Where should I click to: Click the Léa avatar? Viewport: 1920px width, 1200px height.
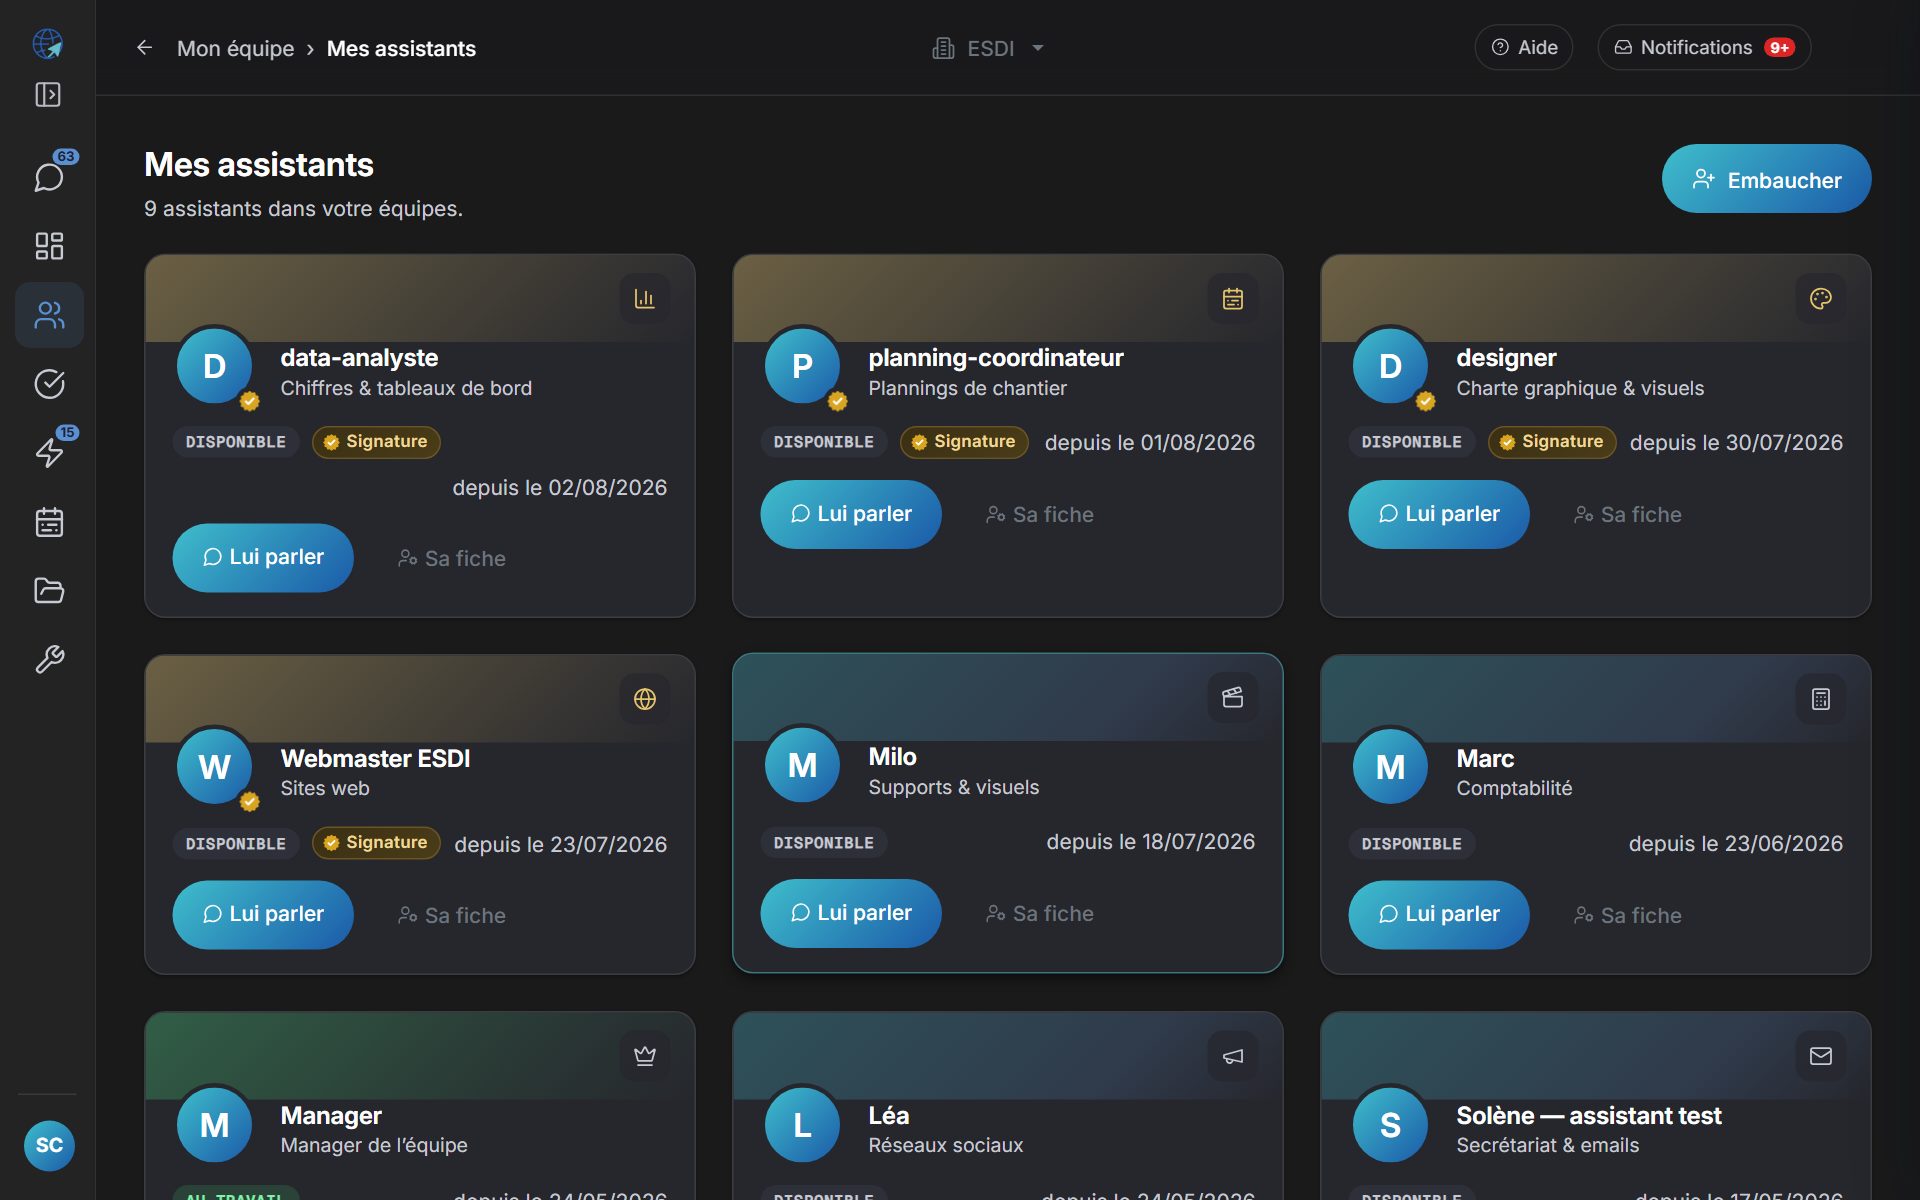pyautogui.click(x=802, y=1125)
